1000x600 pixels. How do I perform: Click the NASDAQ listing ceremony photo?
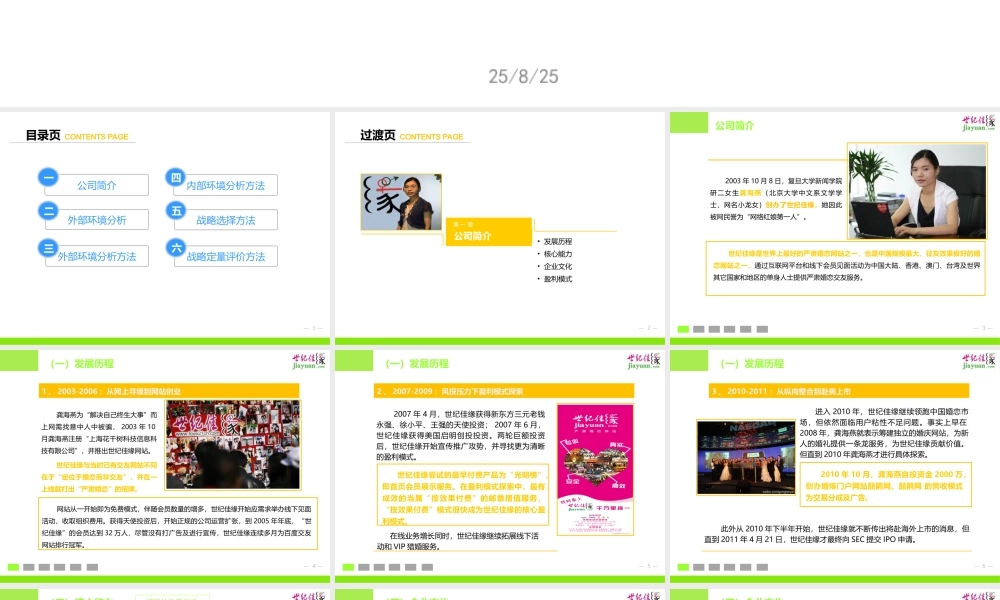(x=746, y=457)
